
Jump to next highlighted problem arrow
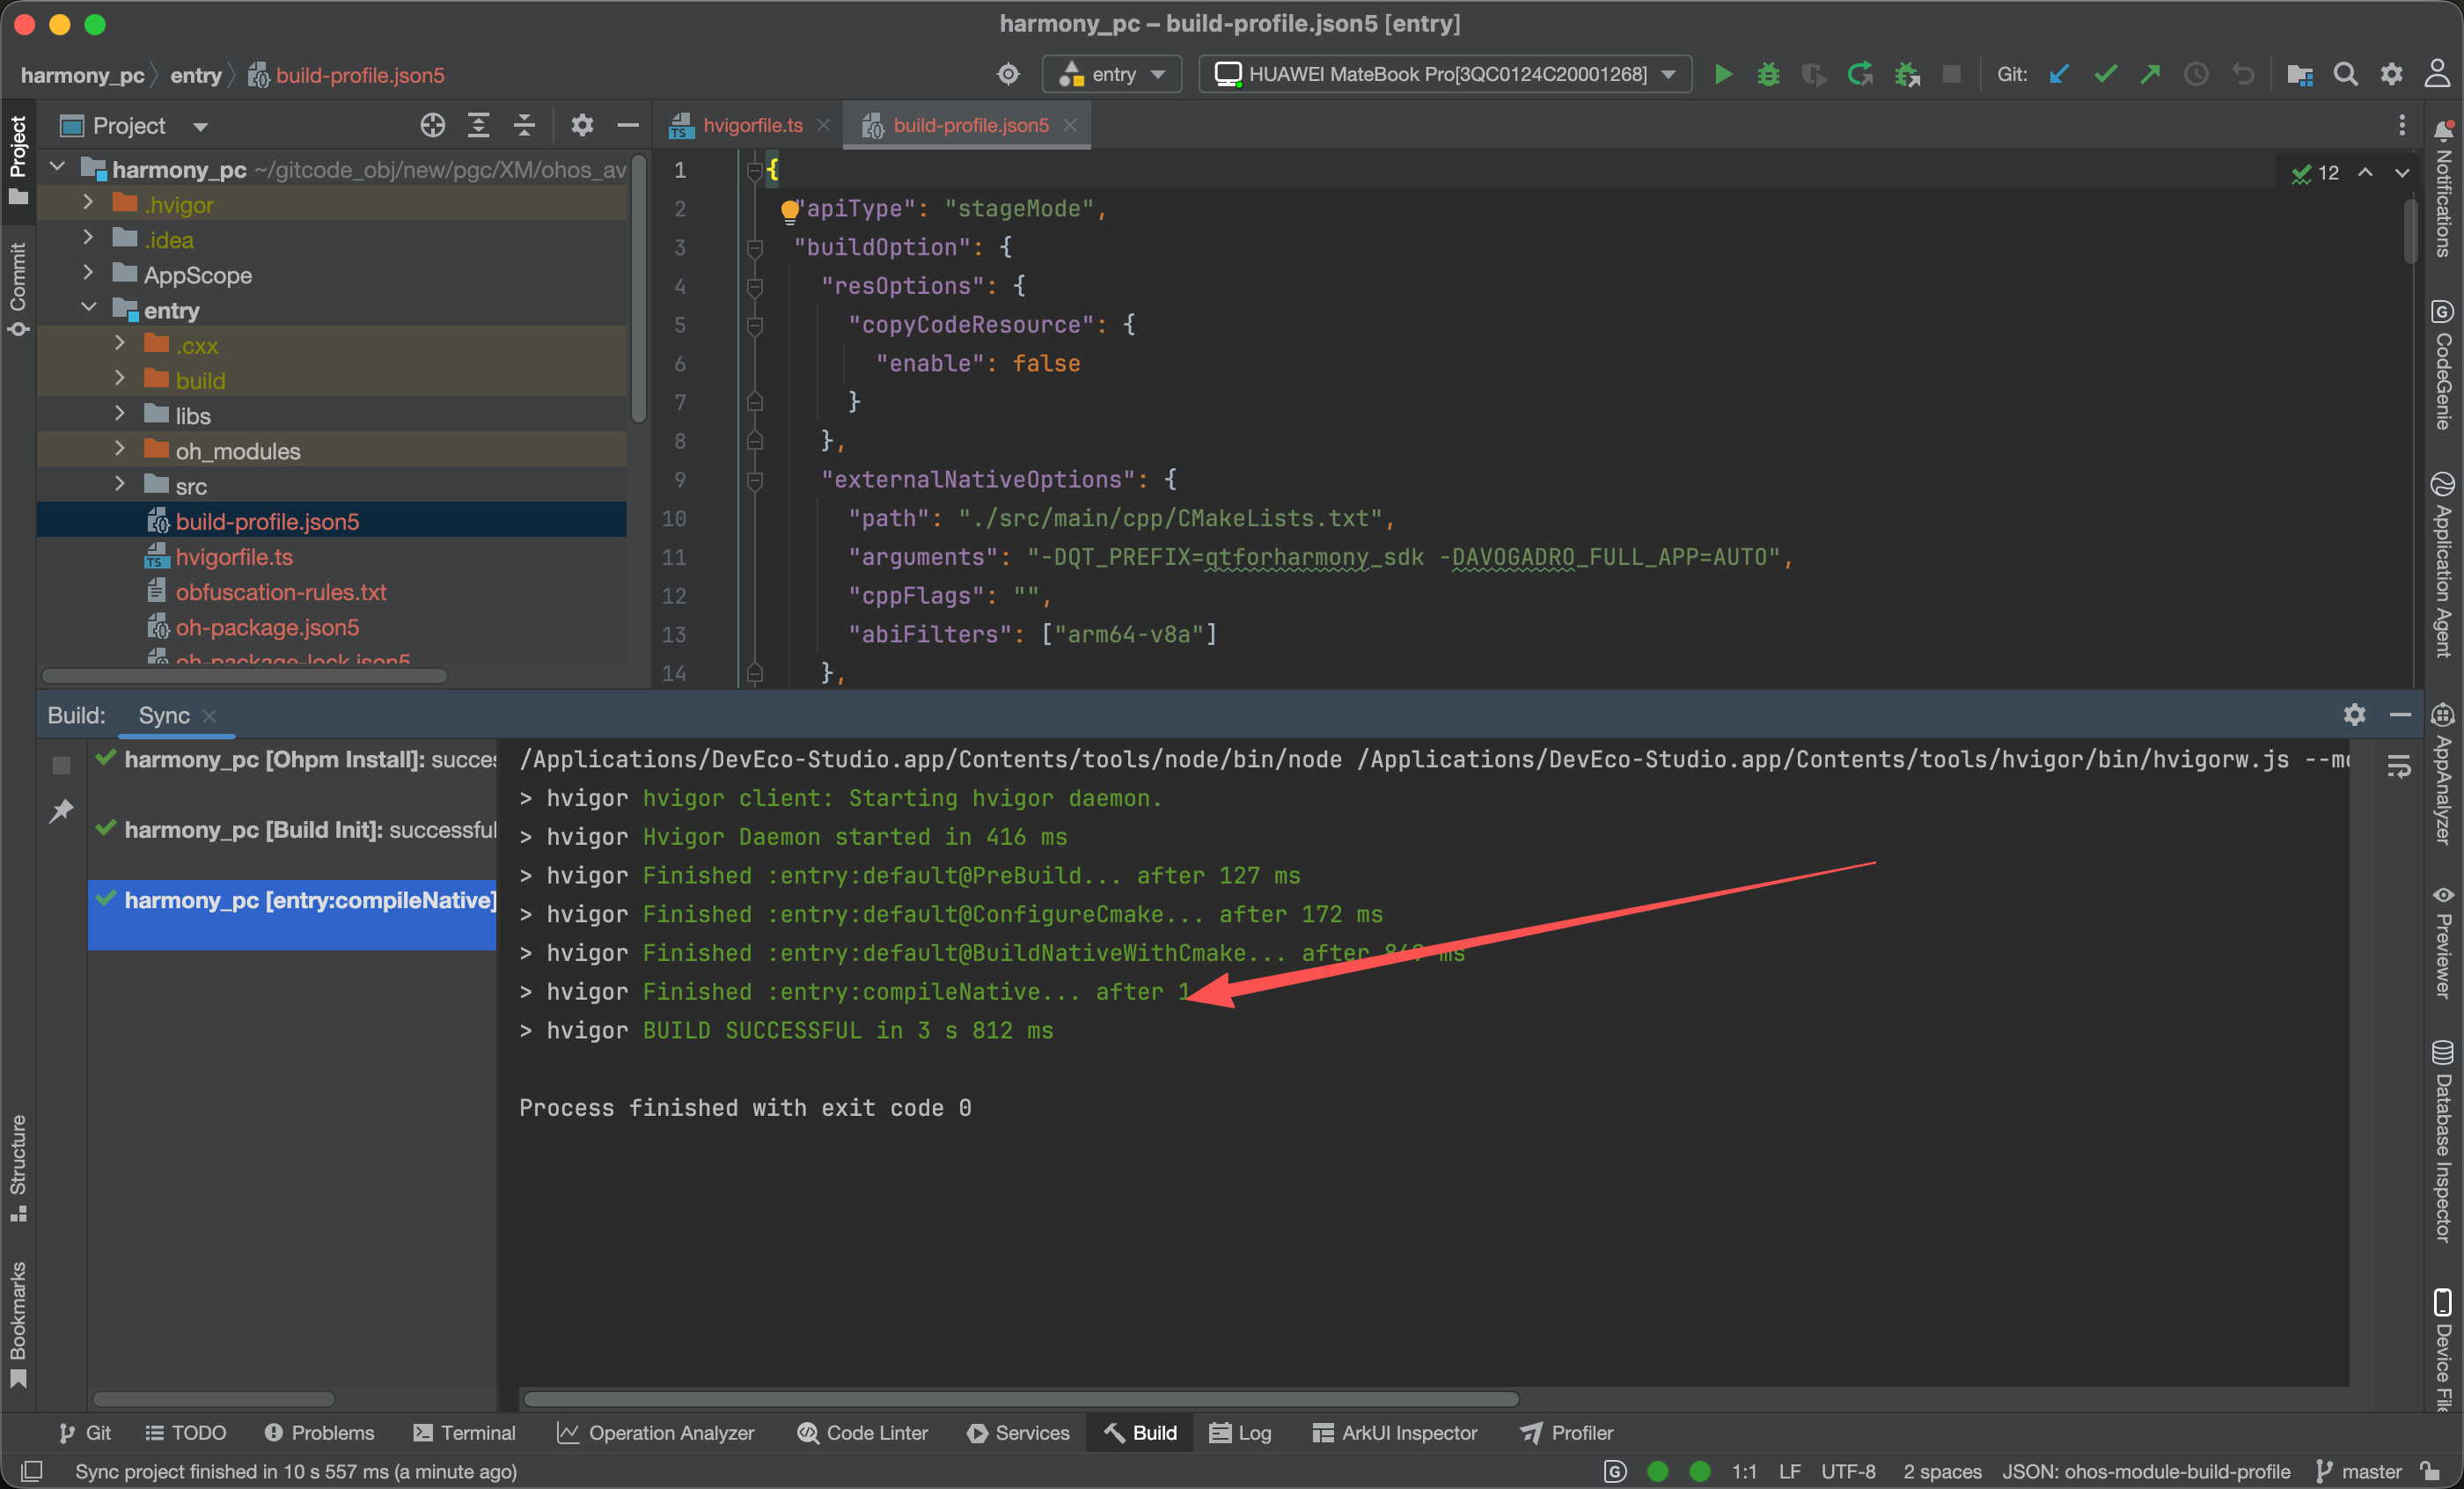coord(2401,172)
